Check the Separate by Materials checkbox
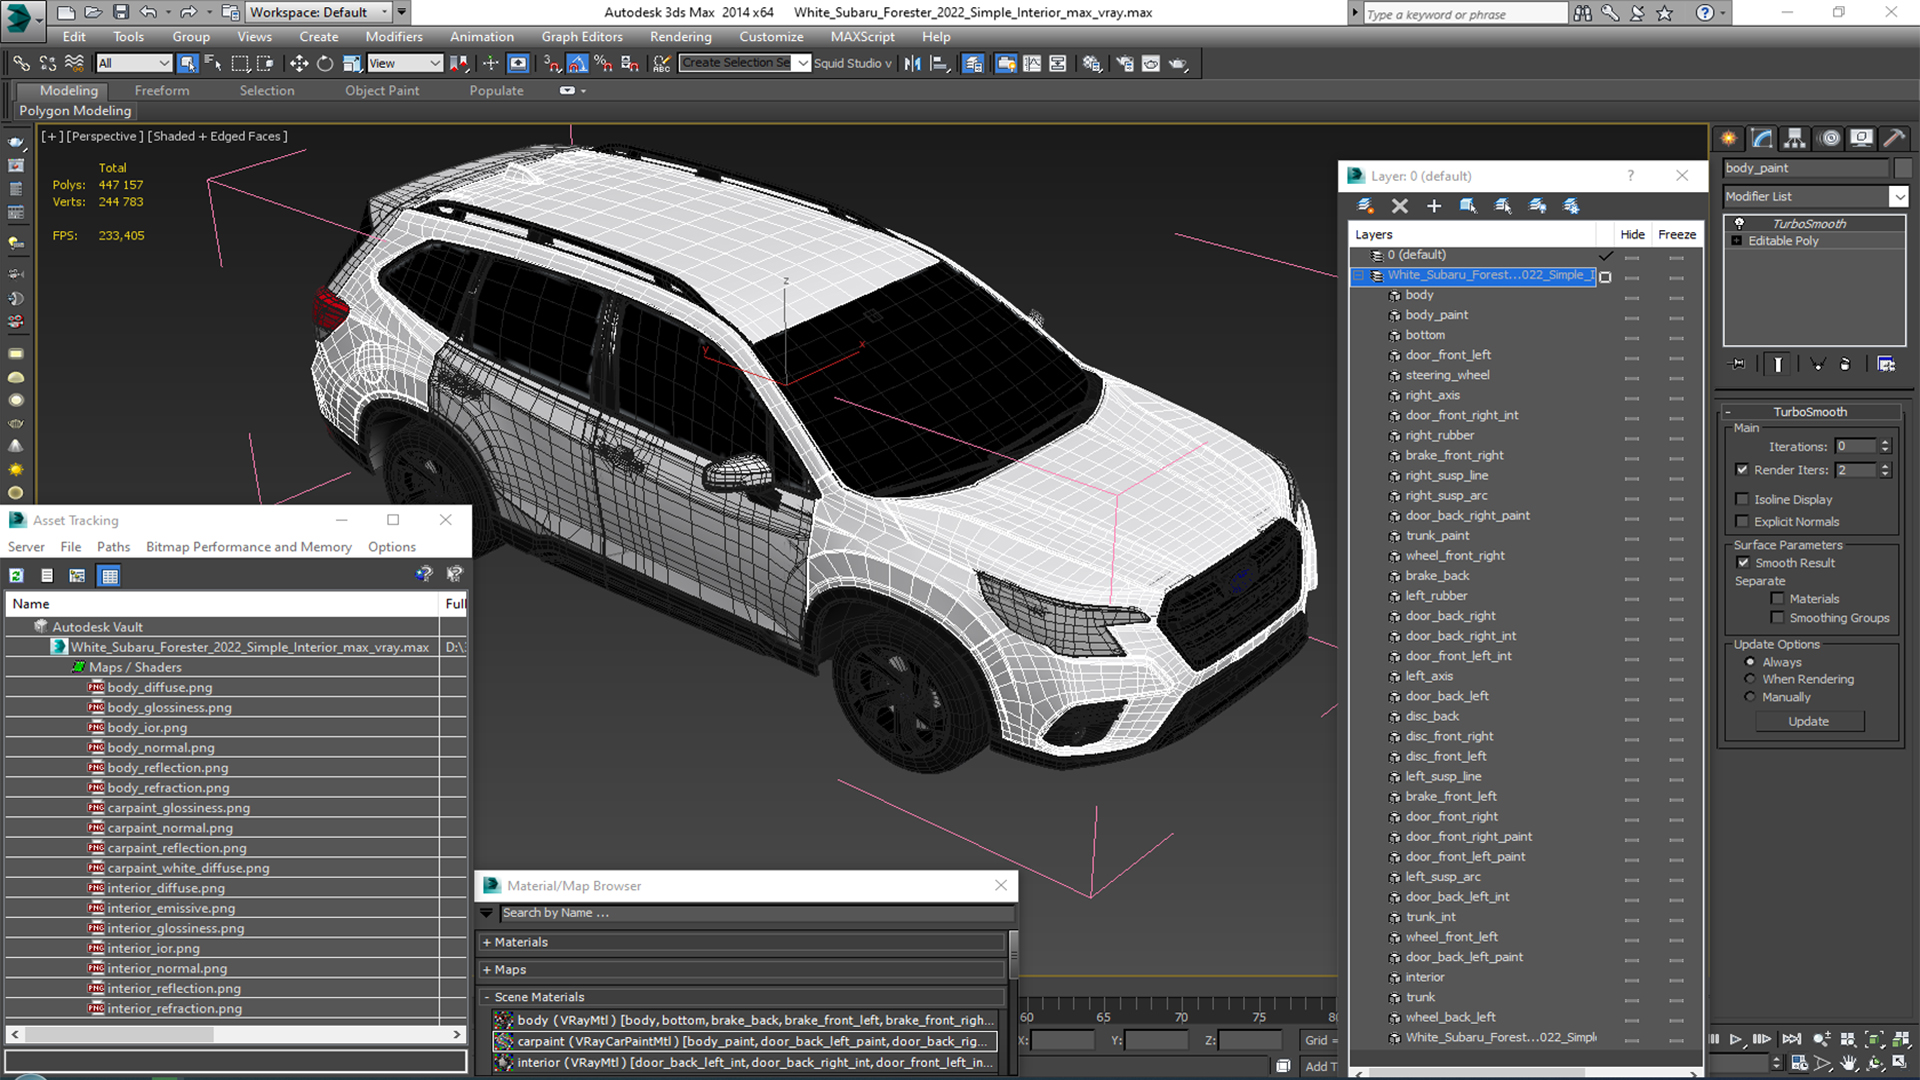1920x1080 pixels. click(1777, 598)
